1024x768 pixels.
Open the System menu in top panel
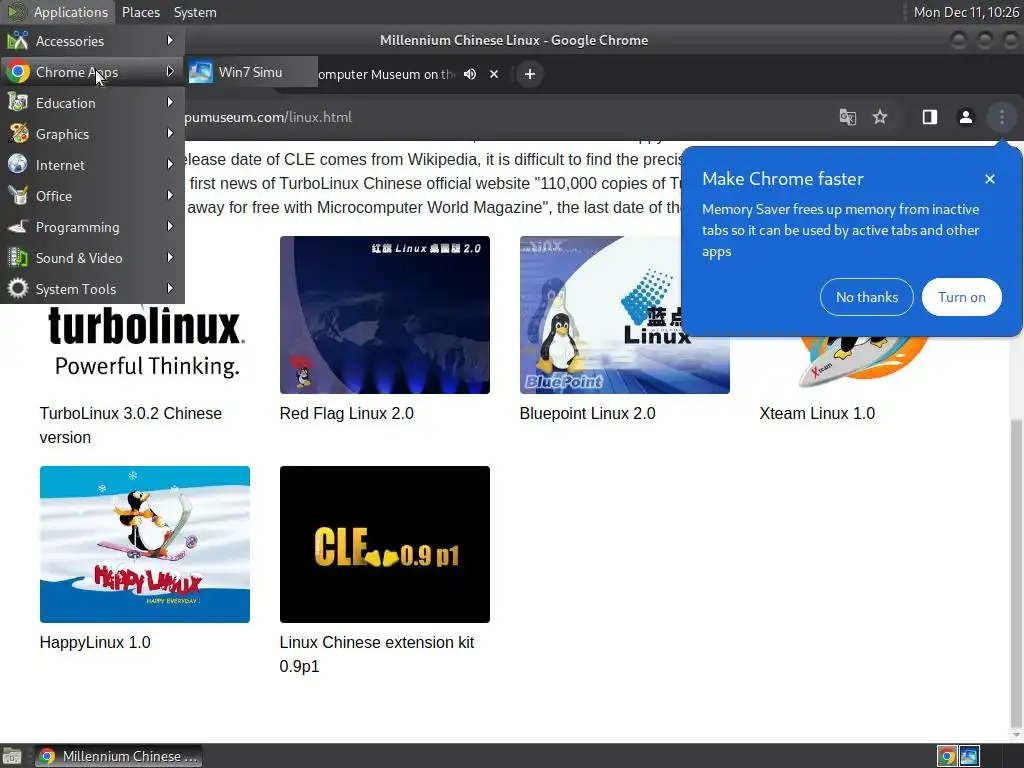(x=195, y=12)
